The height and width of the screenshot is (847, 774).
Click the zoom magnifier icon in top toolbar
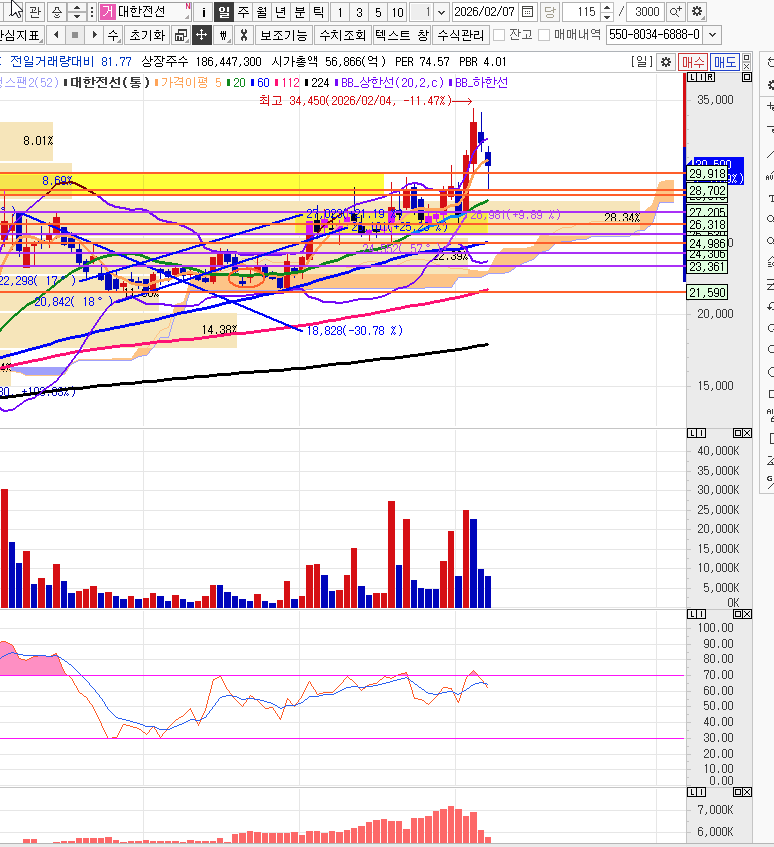(675, 12)
